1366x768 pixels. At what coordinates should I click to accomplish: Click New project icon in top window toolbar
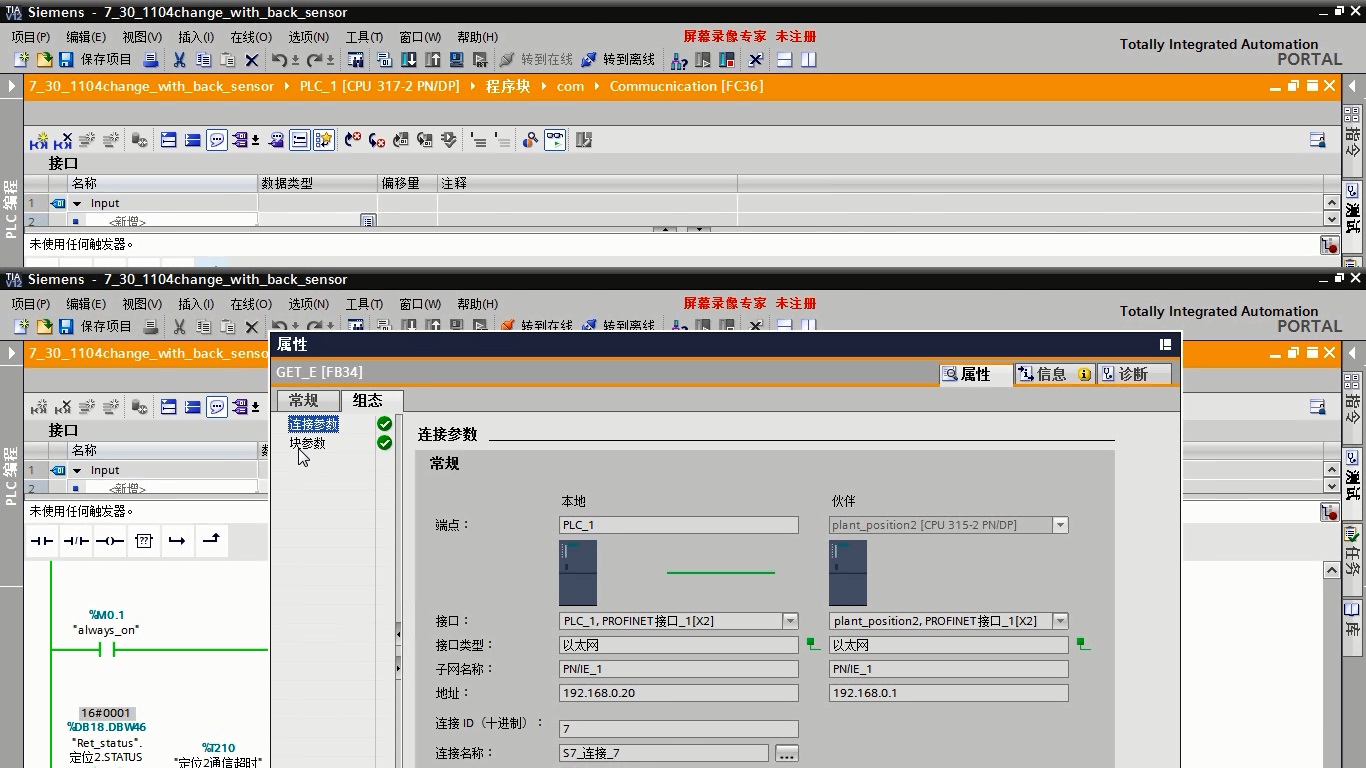click(20, 60)
